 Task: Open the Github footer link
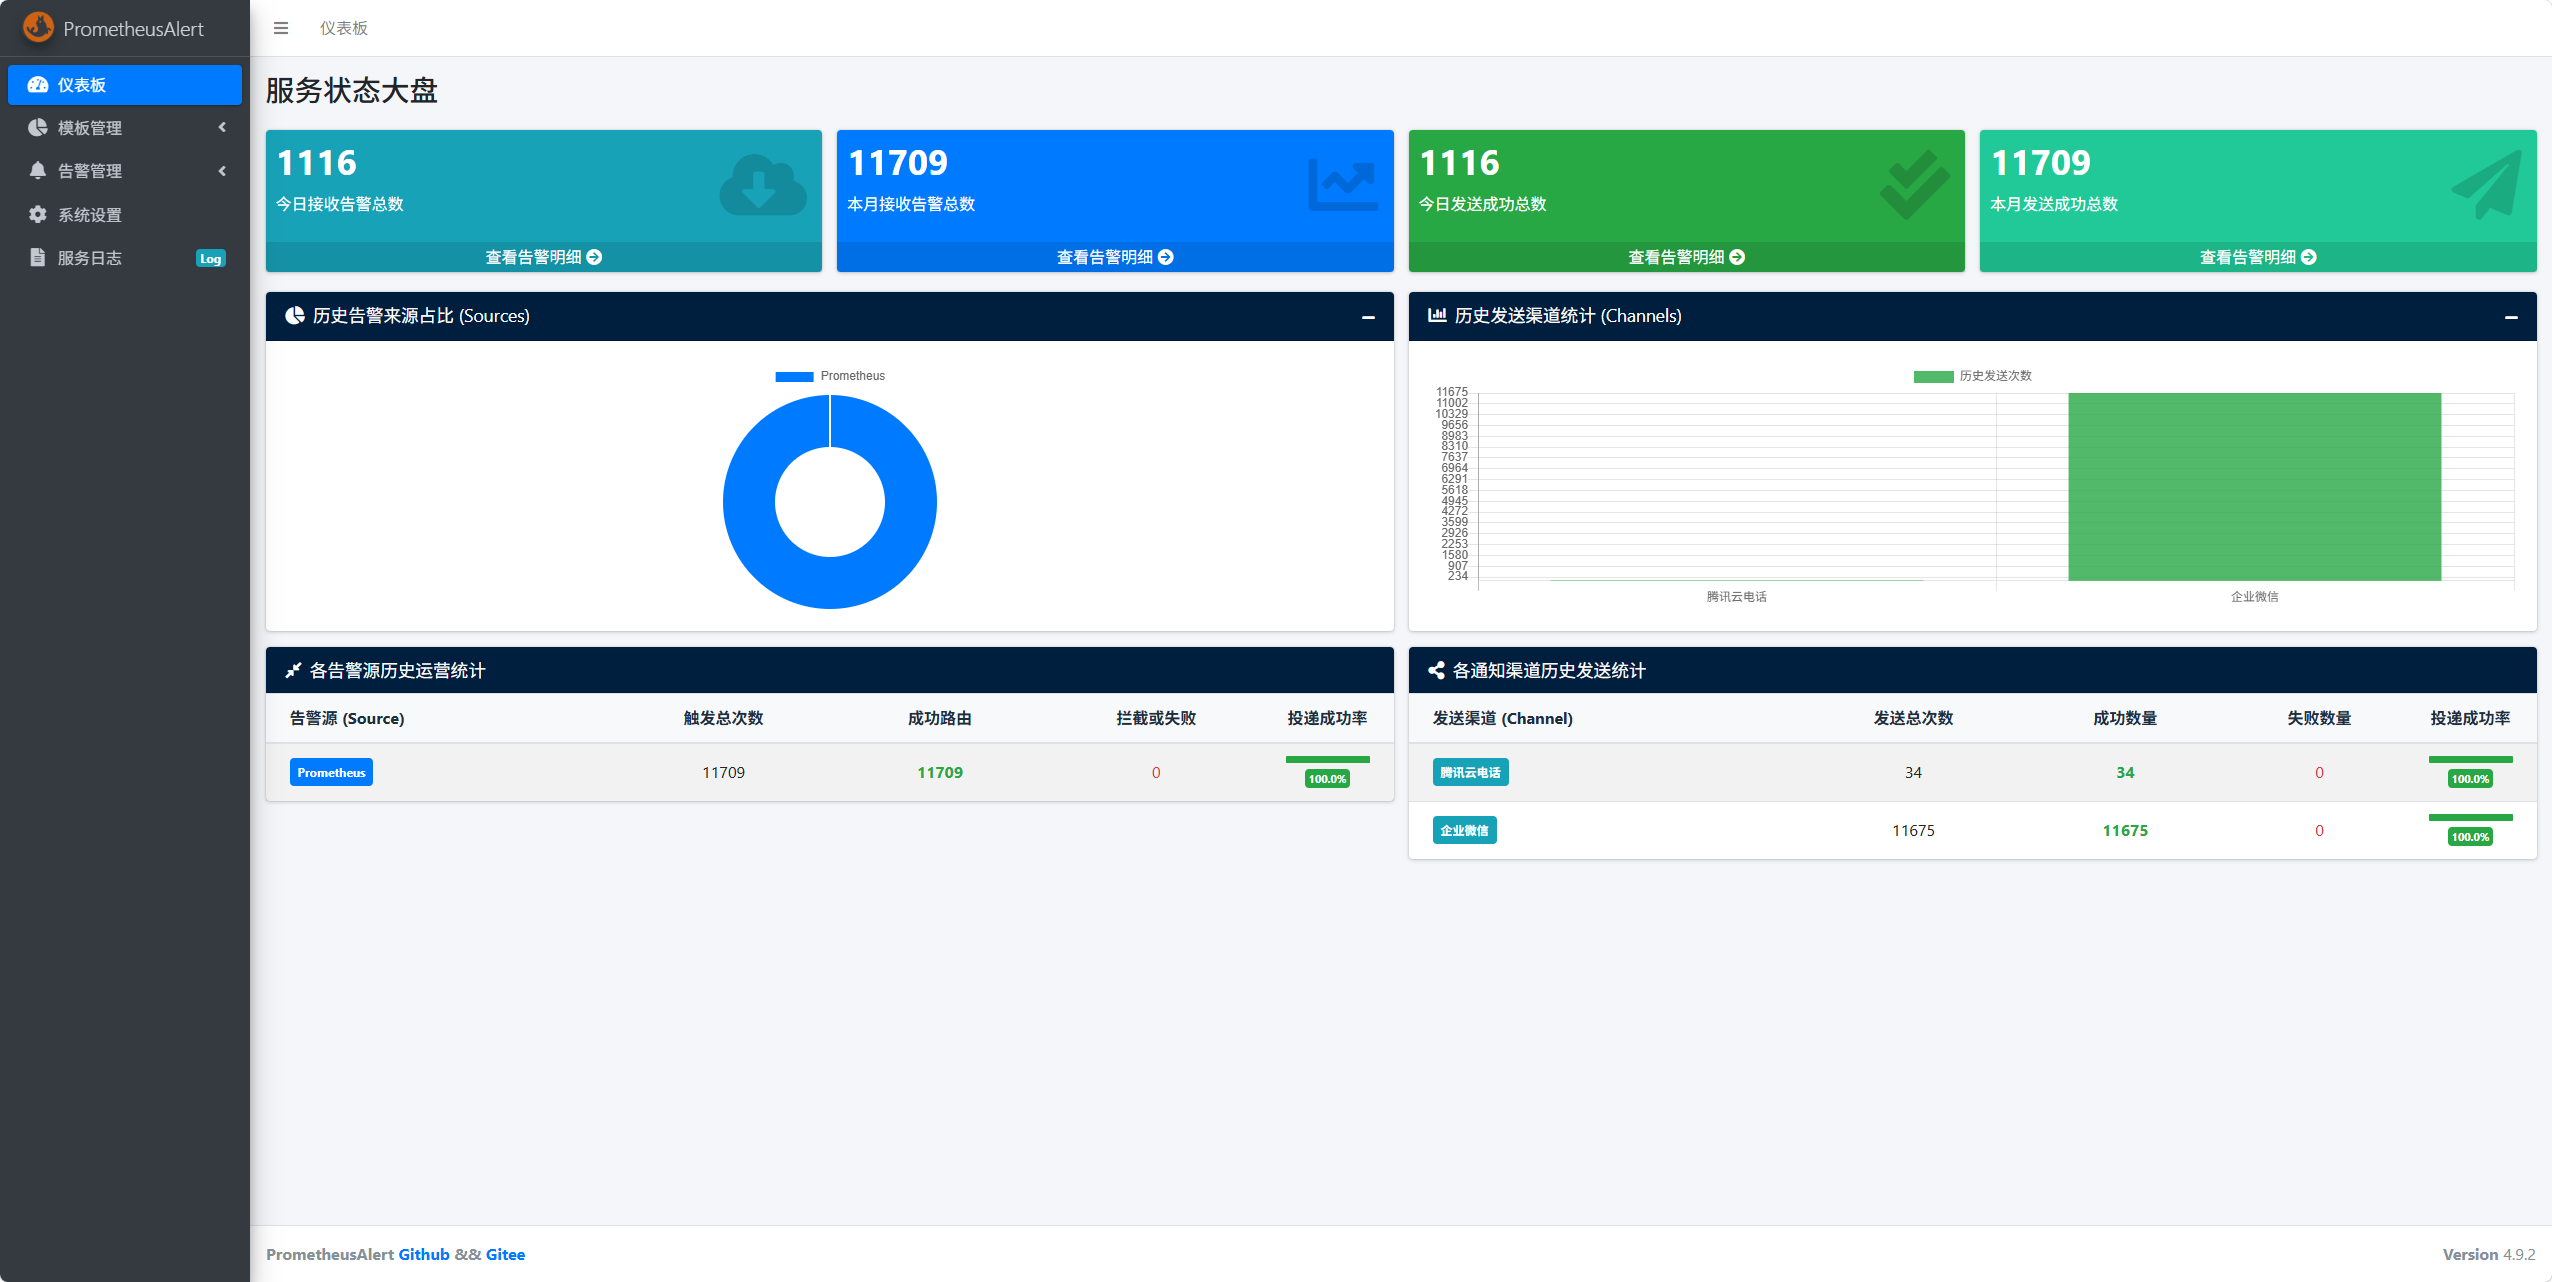[424, 1254]
